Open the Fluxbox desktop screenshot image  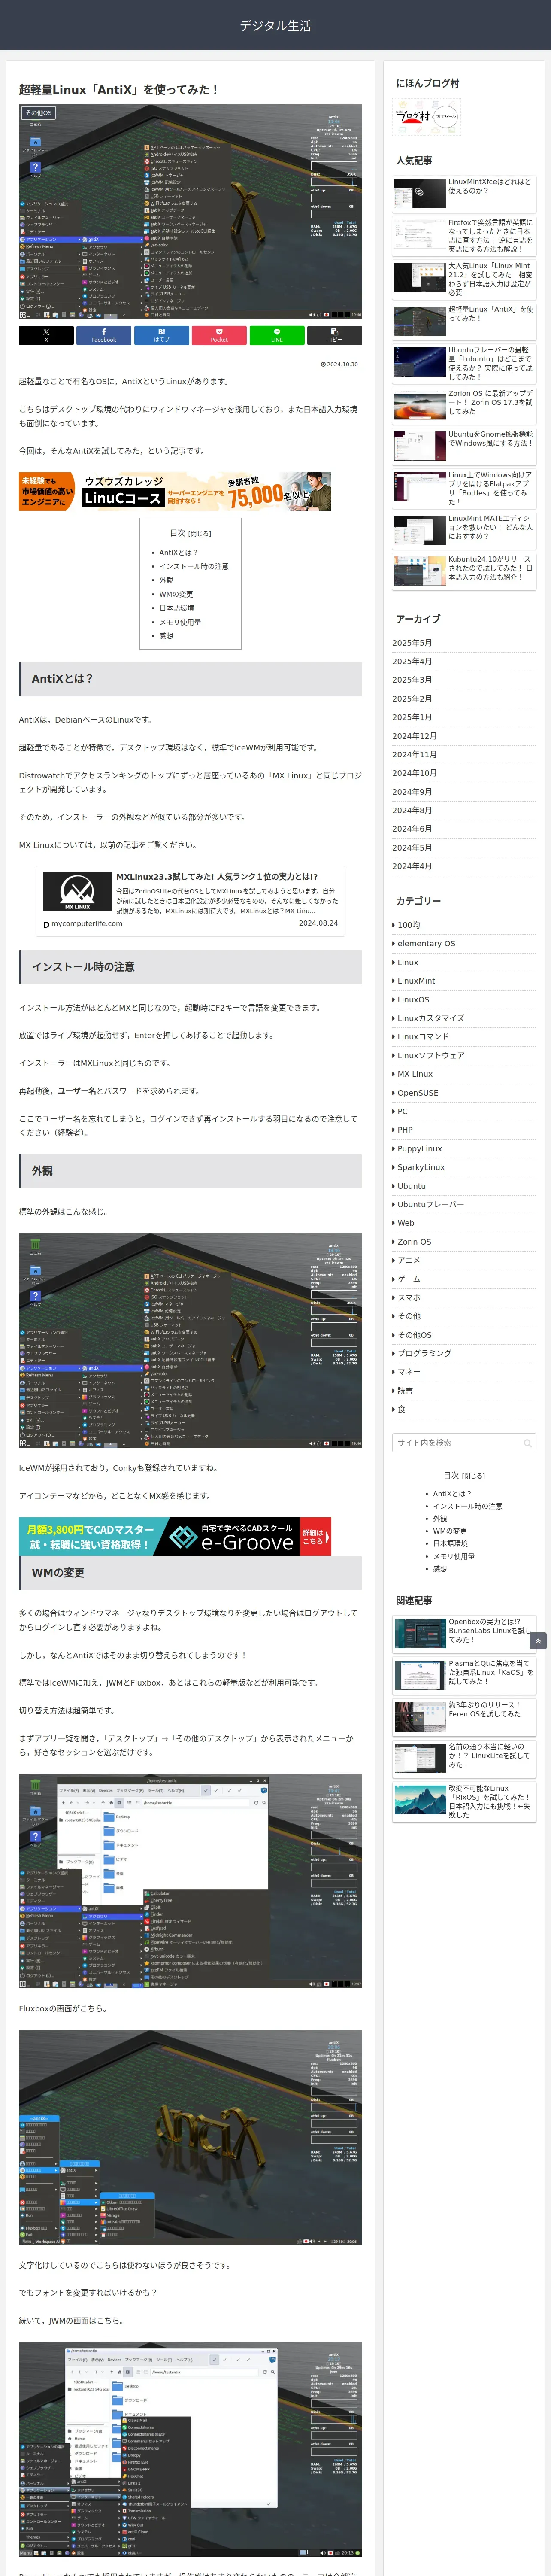coord(190,2137)
